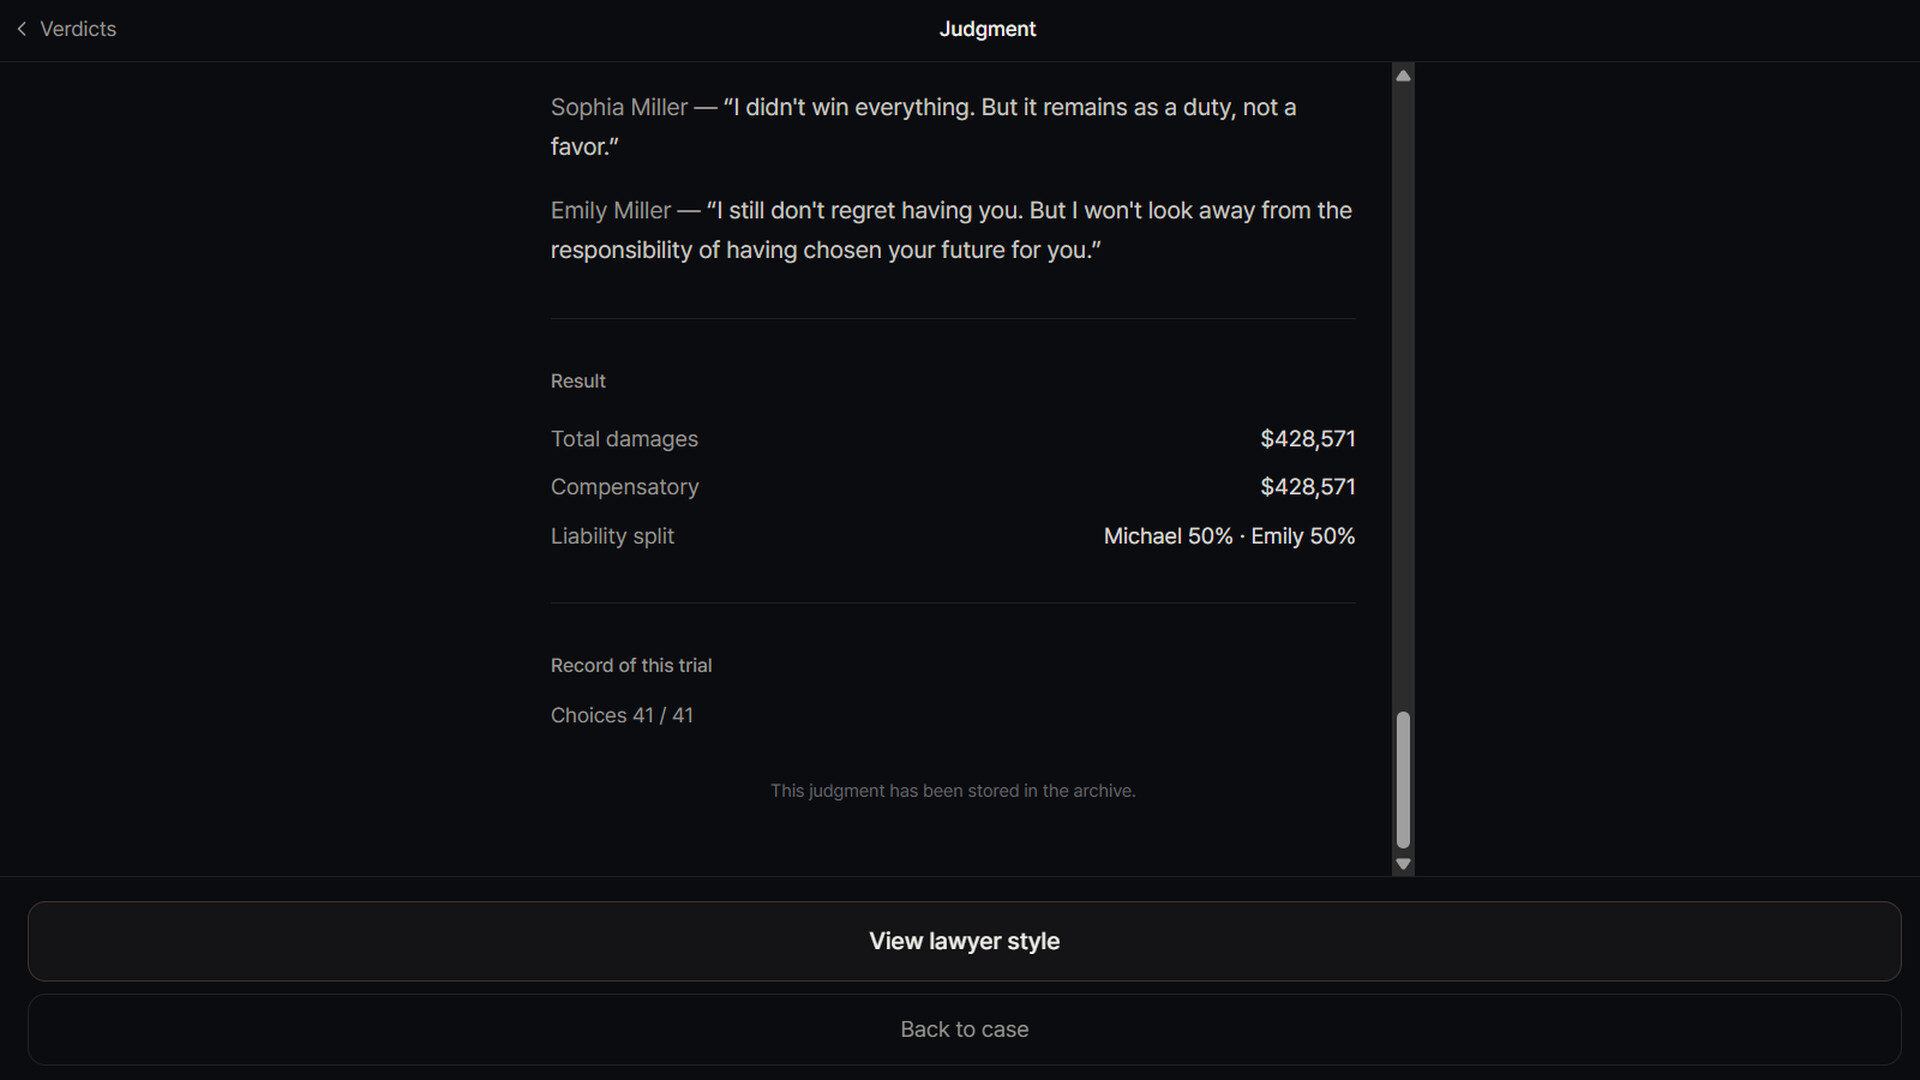Click the archive stored notice text
The image size is (1920, 1080).
coord(953,791)
